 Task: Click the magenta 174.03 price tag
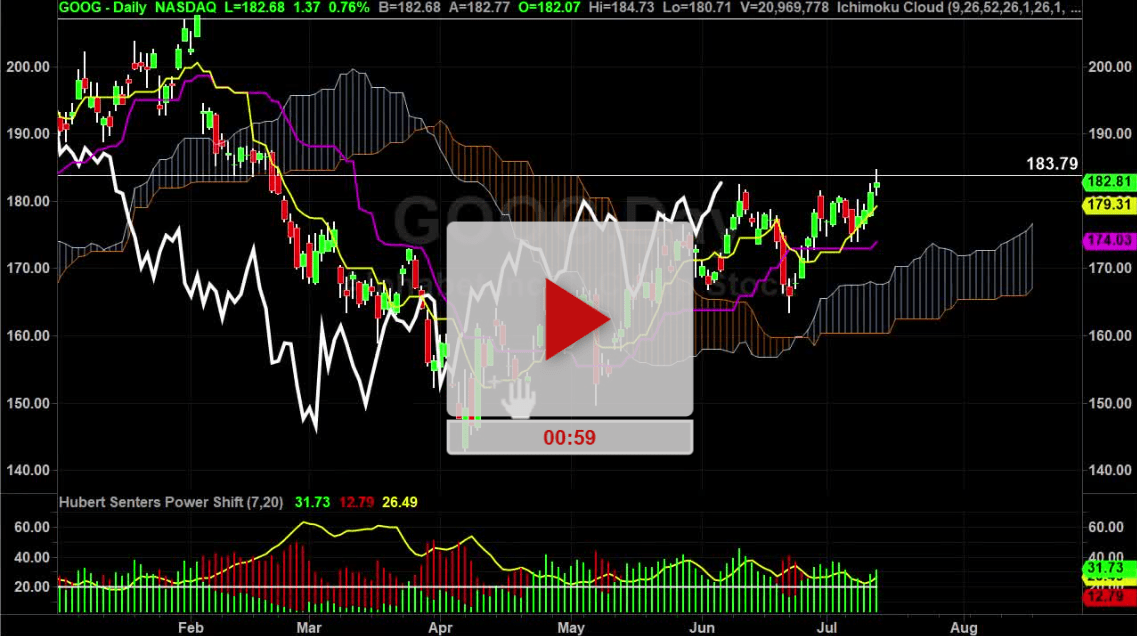(1109, 239)
